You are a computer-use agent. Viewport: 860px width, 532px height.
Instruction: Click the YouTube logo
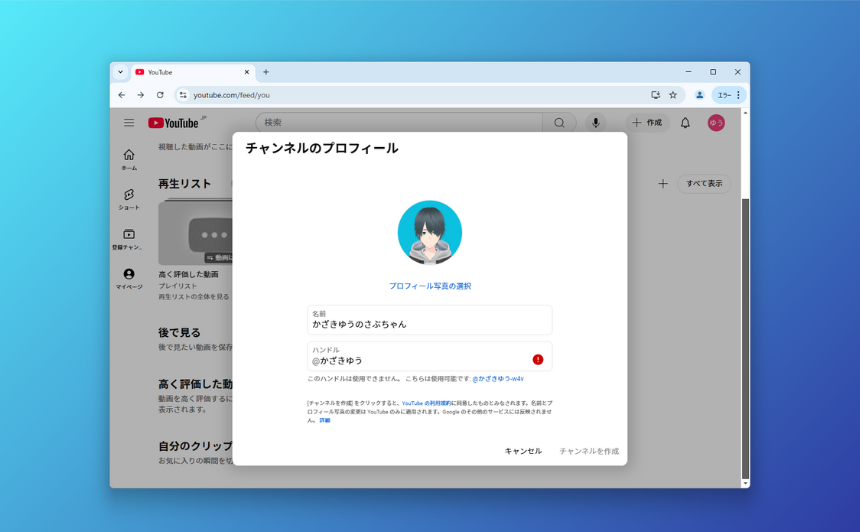tap(173, 123)
